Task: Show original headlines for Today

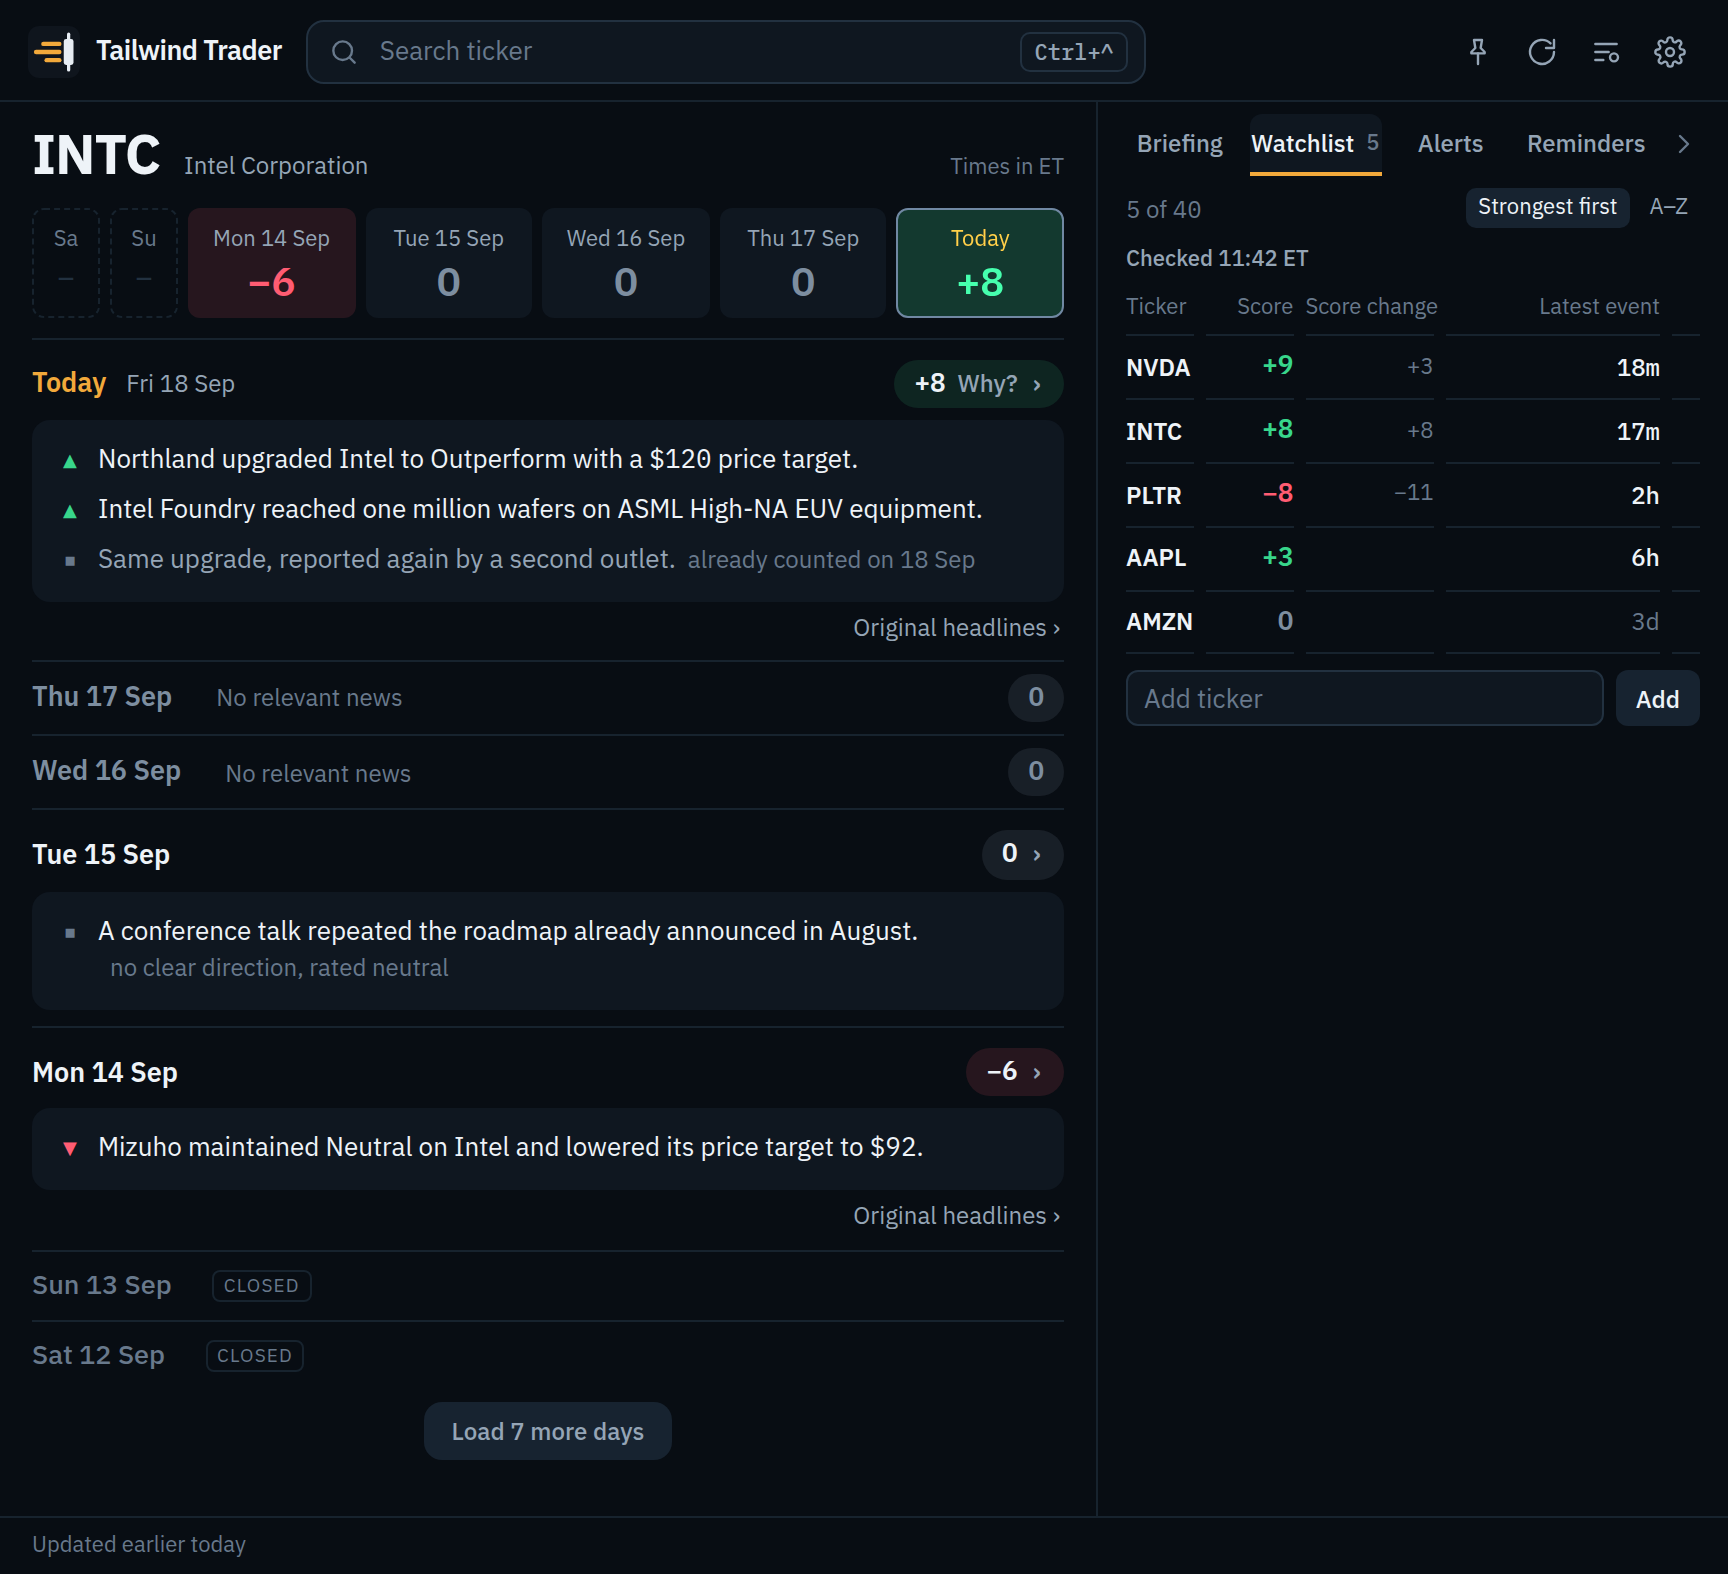Action: click(956, 628)
